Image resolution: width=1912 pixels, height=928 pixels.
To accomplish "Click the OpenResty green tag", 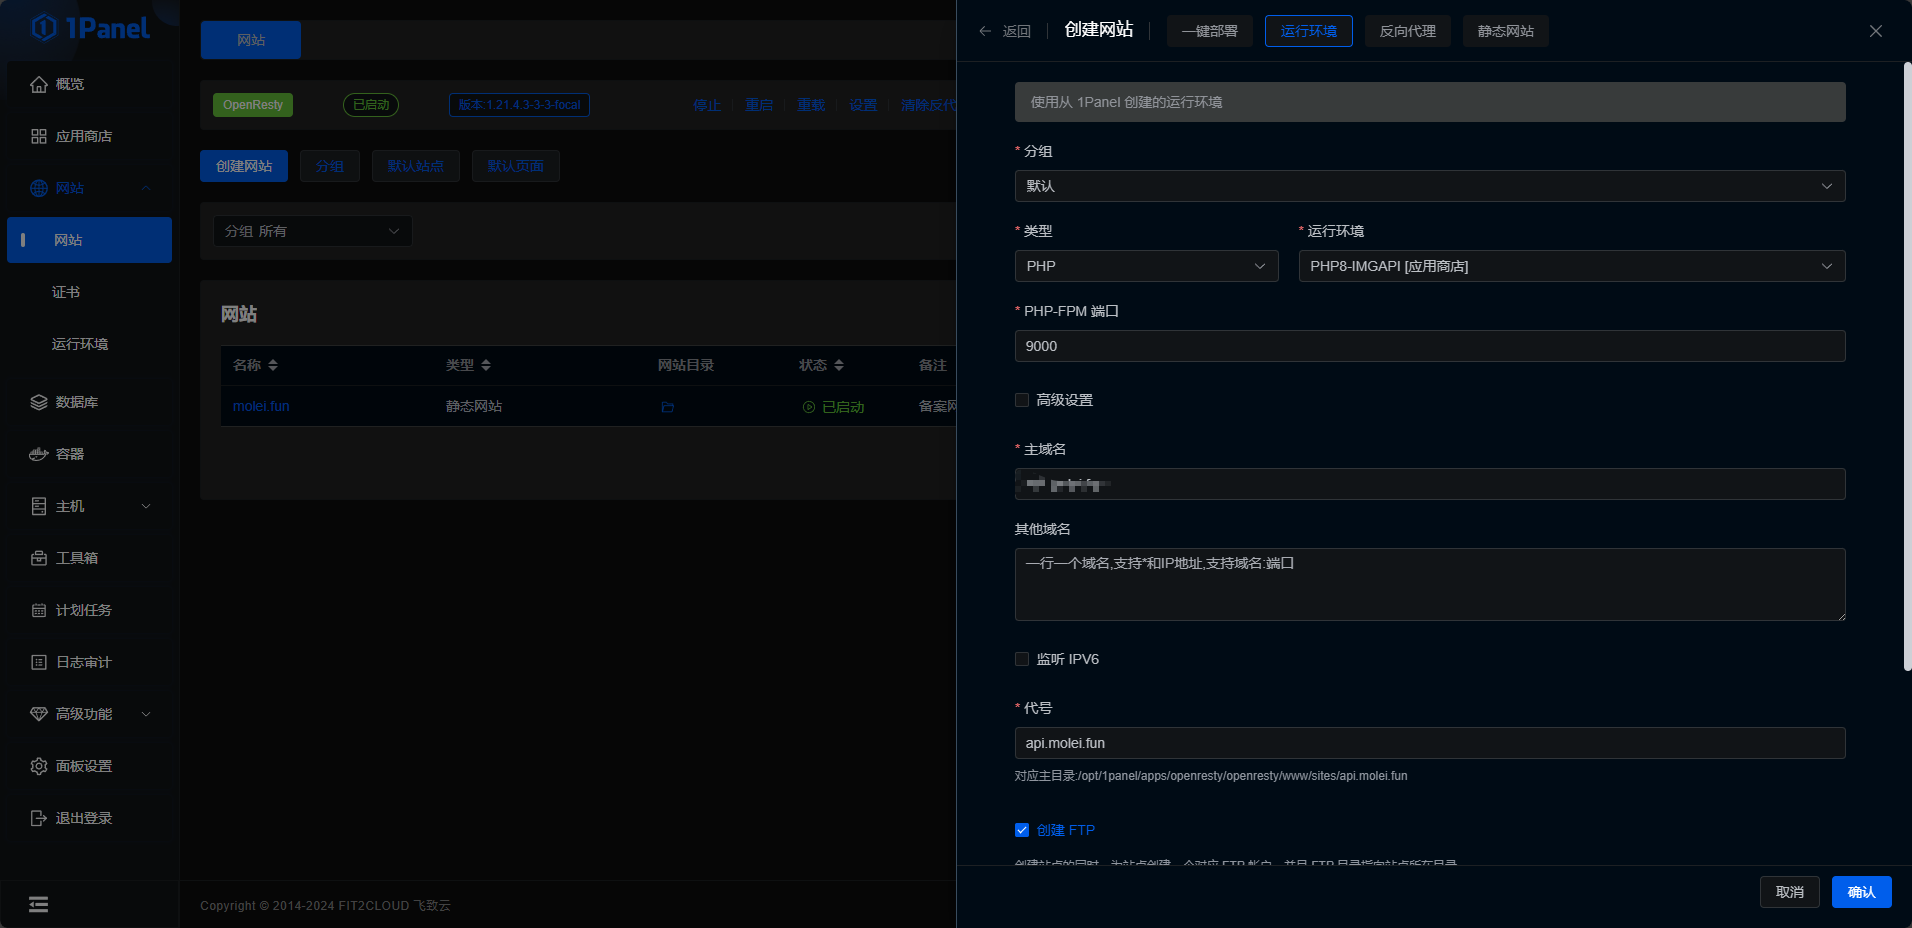I will (x=253, y=105).
